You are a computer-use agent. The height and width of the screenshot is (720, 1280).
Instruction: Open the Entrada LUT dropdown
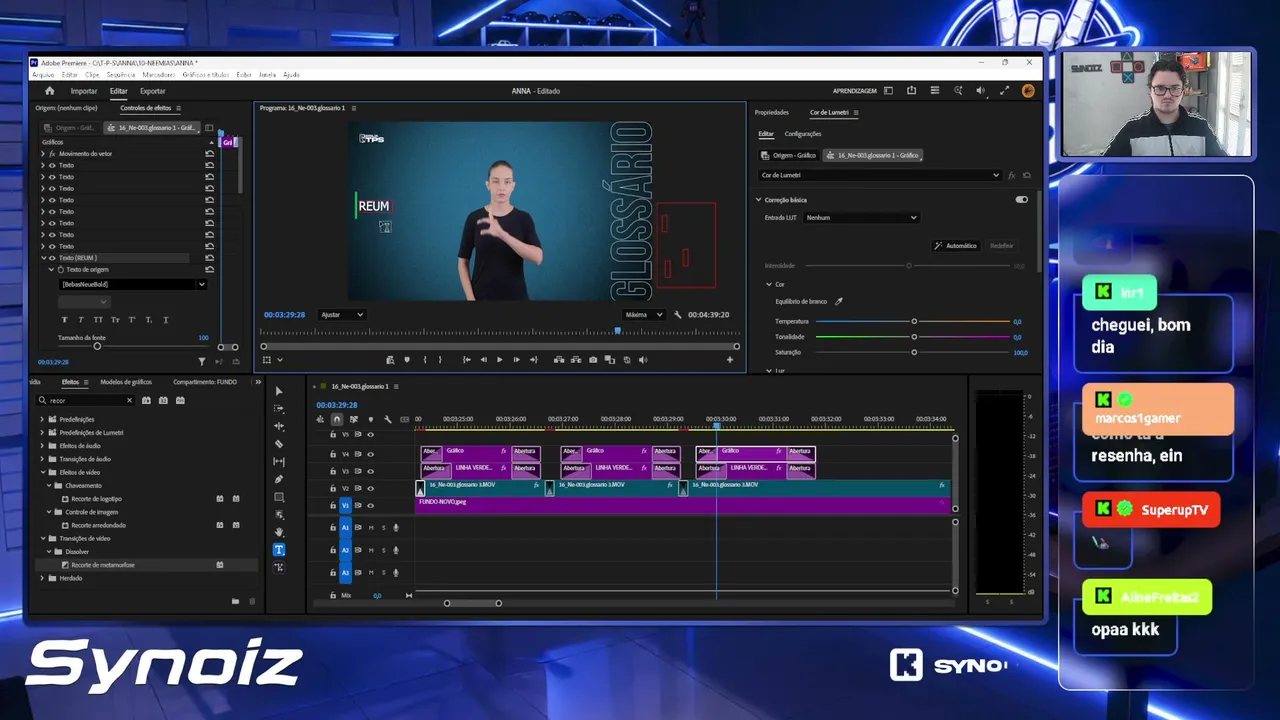pos(860,217)
